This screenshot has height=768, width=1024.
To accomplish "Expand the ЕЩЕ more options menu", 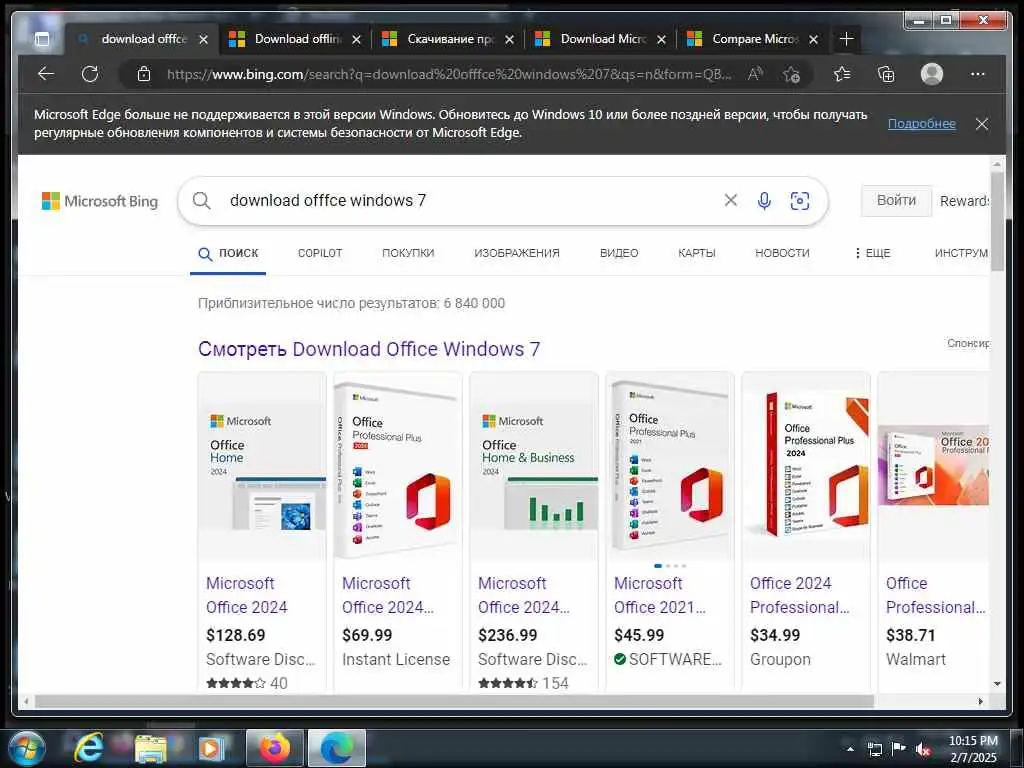I will coord(872,253).
